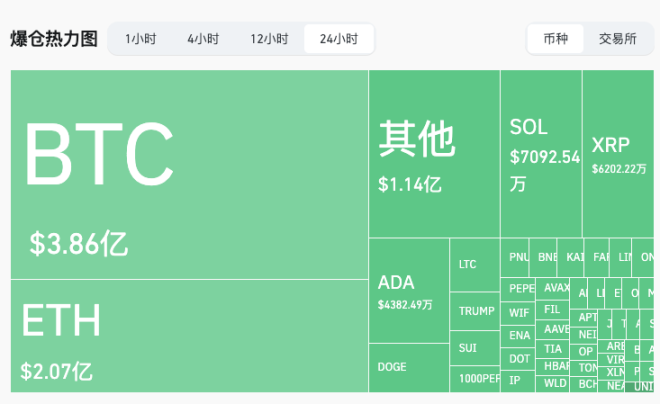Toggle heatmap view to 币种

[x=556, y=39]
